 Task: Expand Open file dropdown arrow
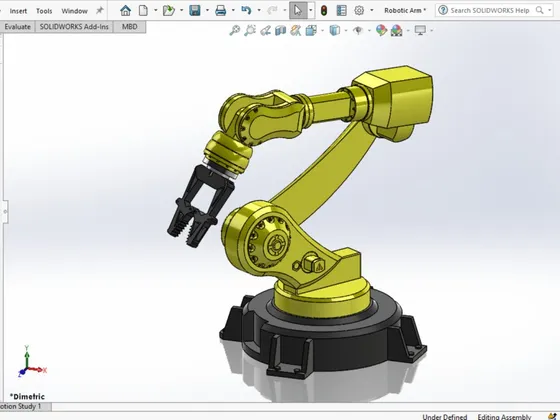coord(181,11)
